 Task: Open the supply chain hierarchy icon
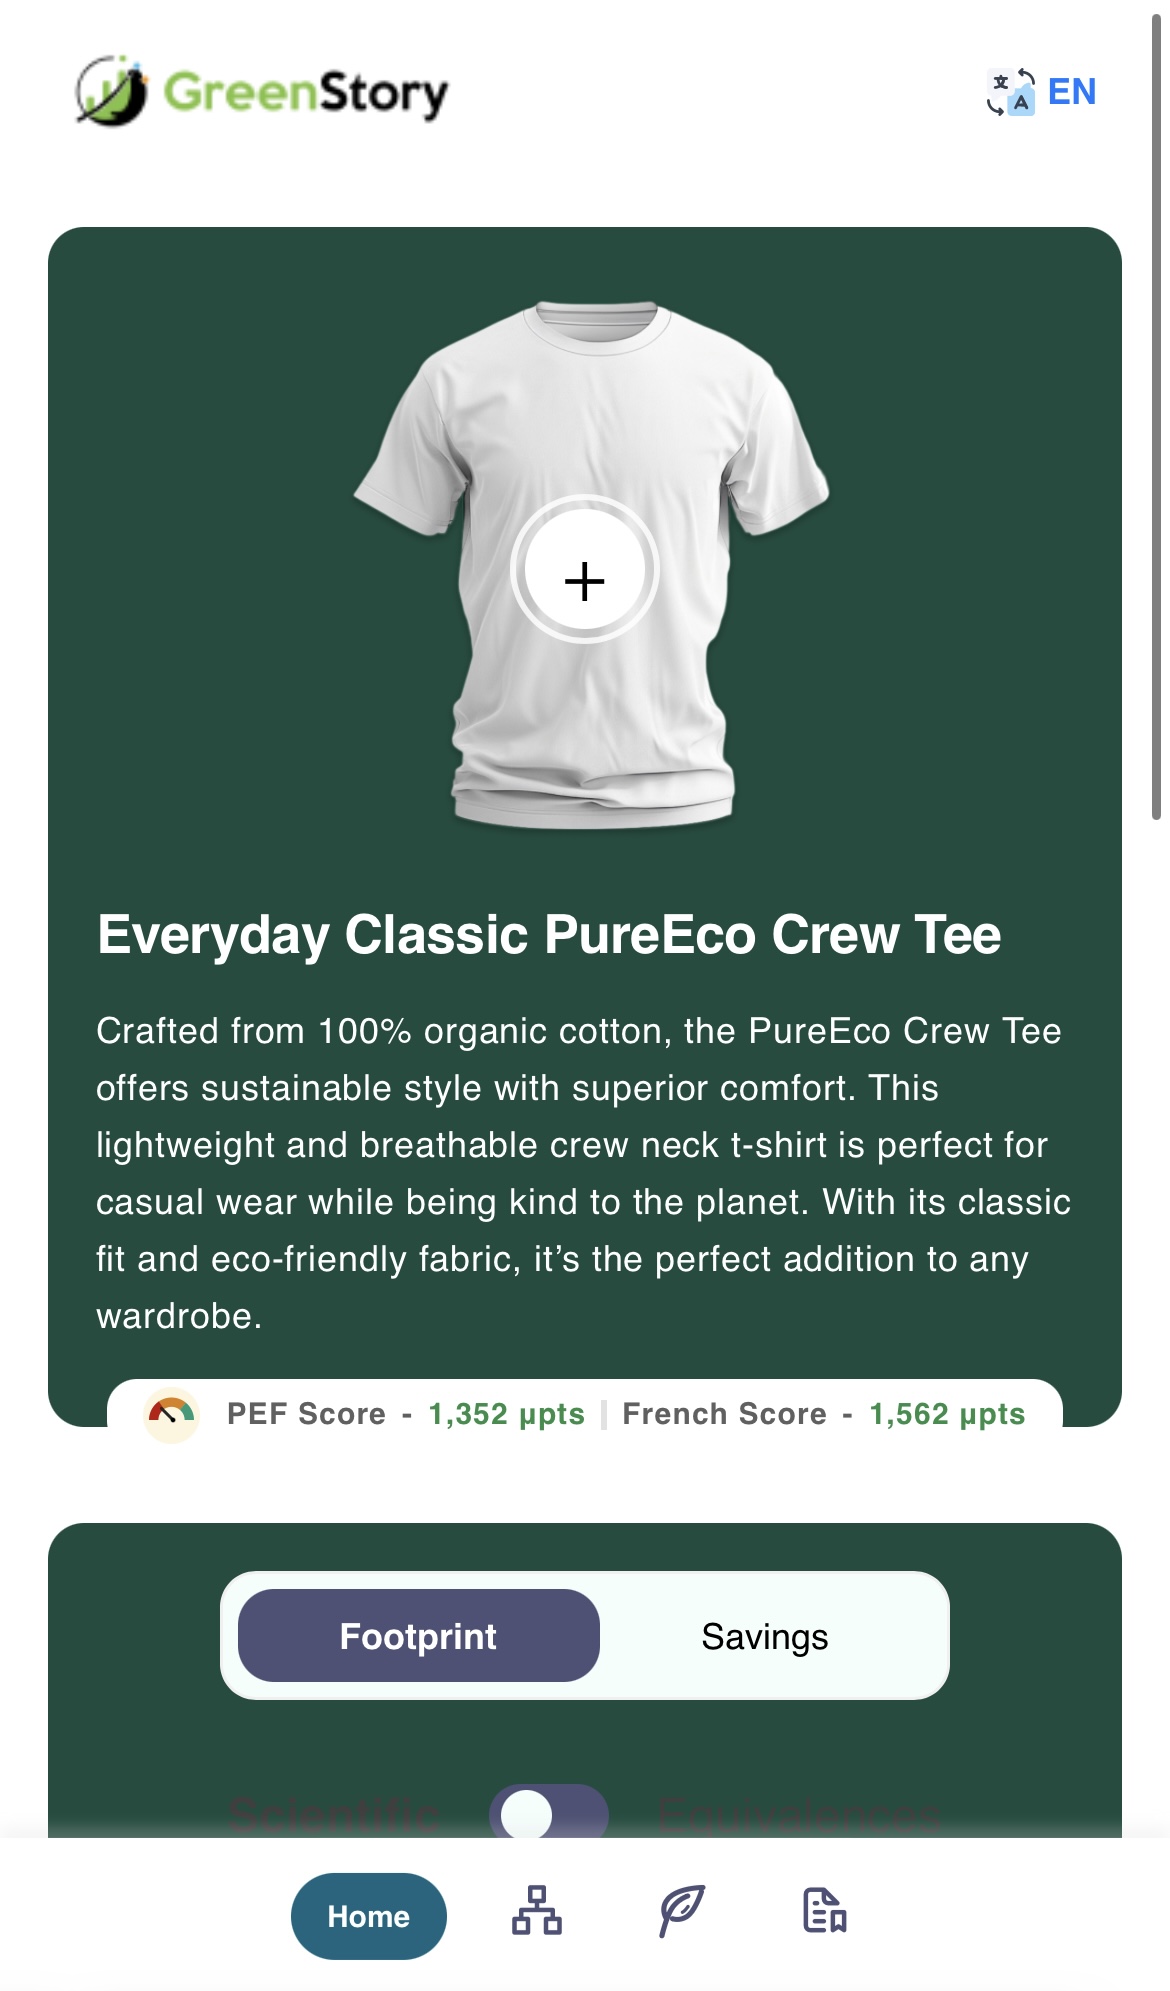537,1910
